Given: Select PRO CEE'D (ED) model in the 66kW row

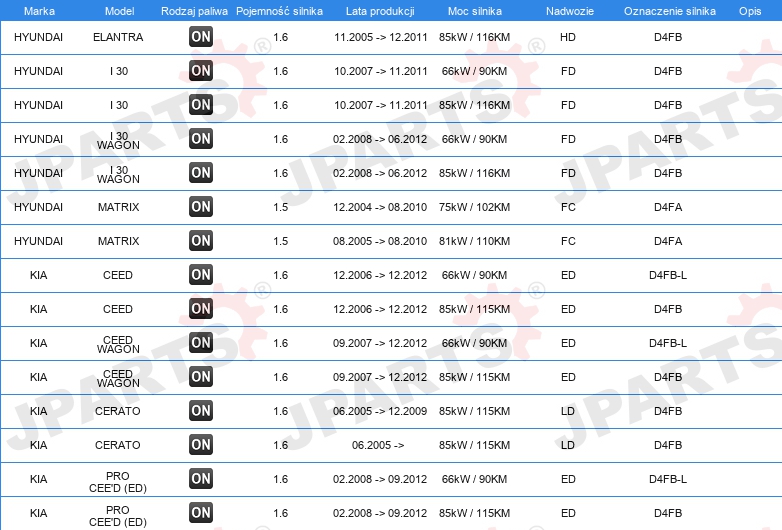Looking at the screenshot, I should (118, 482).
